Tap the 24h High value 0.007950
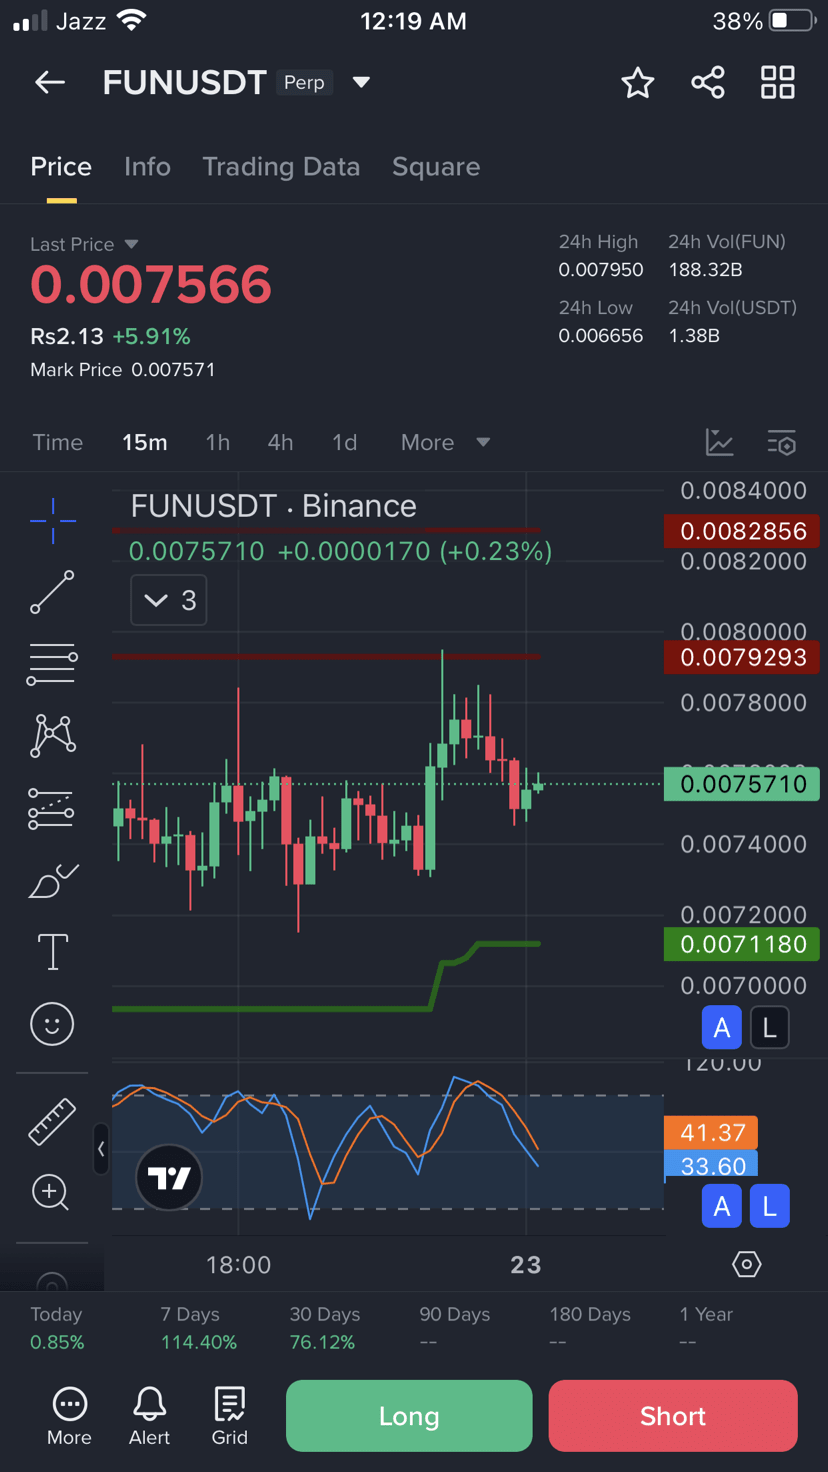 [601, 270]
